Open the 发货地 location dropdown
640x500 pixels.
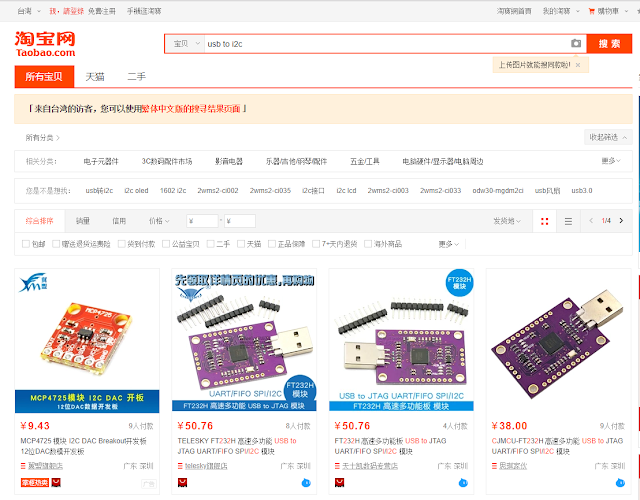click(x=507, y=221)
